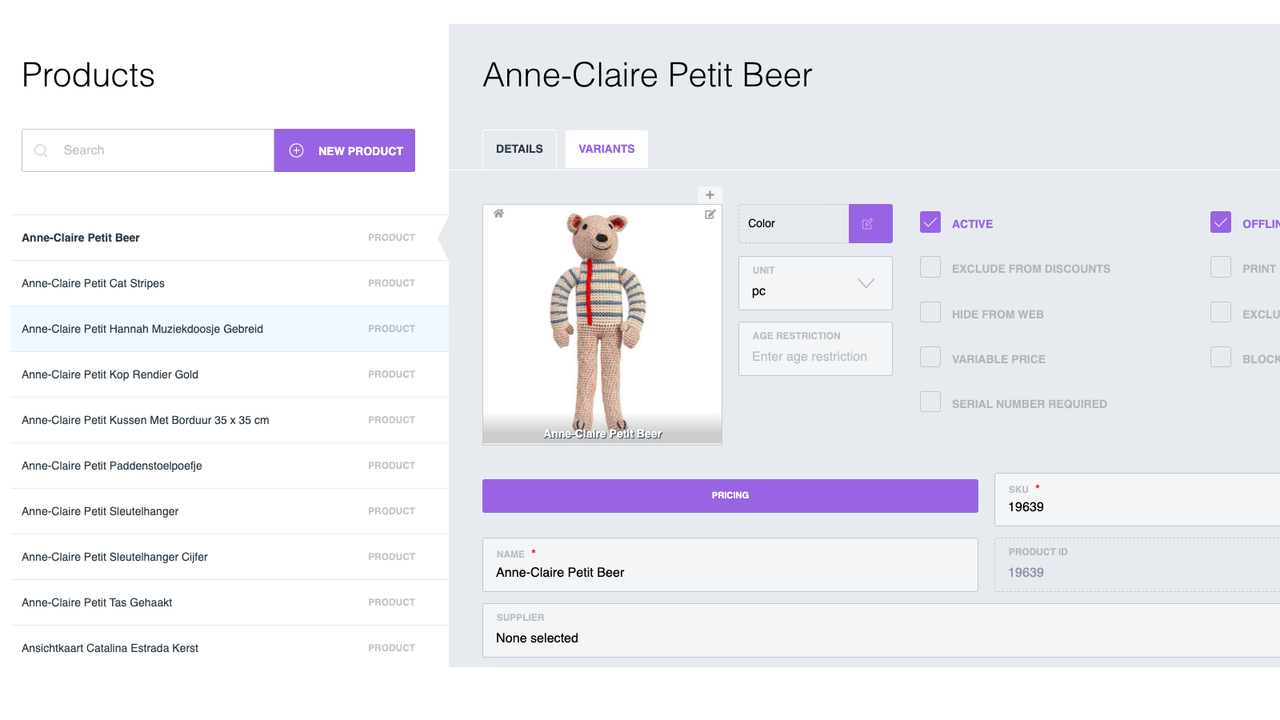1280x720 pixels.
Task: Click the Name input field
Action: point(730,565)
